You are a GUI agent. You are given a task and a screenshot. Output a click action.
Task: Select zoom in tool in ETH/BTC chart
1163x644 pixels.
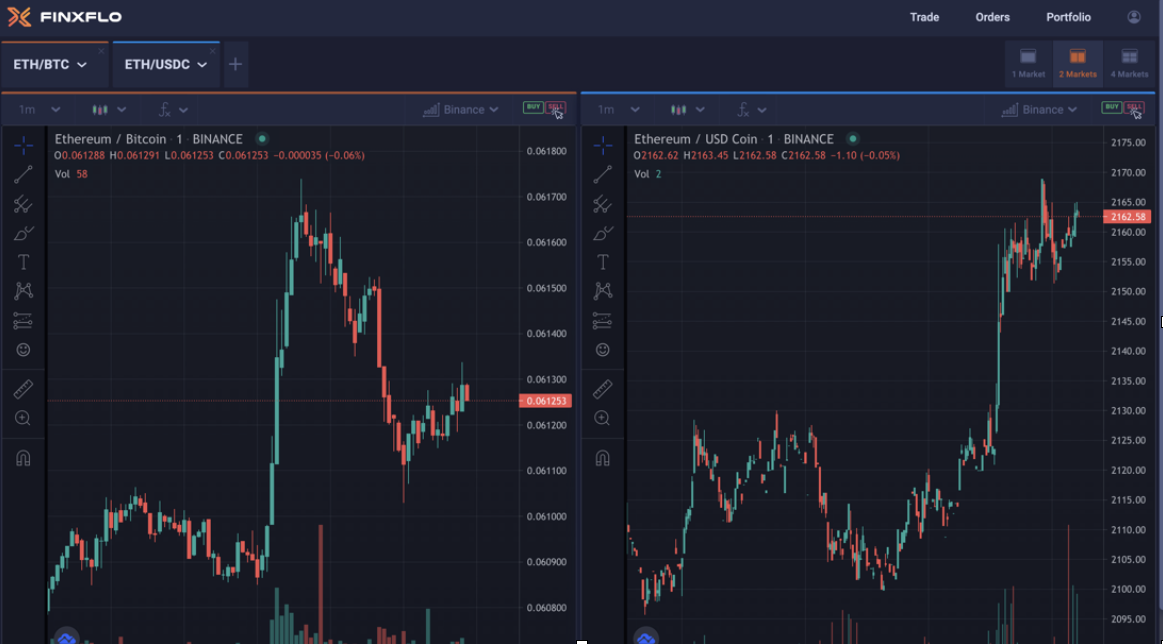click(23, 418)
